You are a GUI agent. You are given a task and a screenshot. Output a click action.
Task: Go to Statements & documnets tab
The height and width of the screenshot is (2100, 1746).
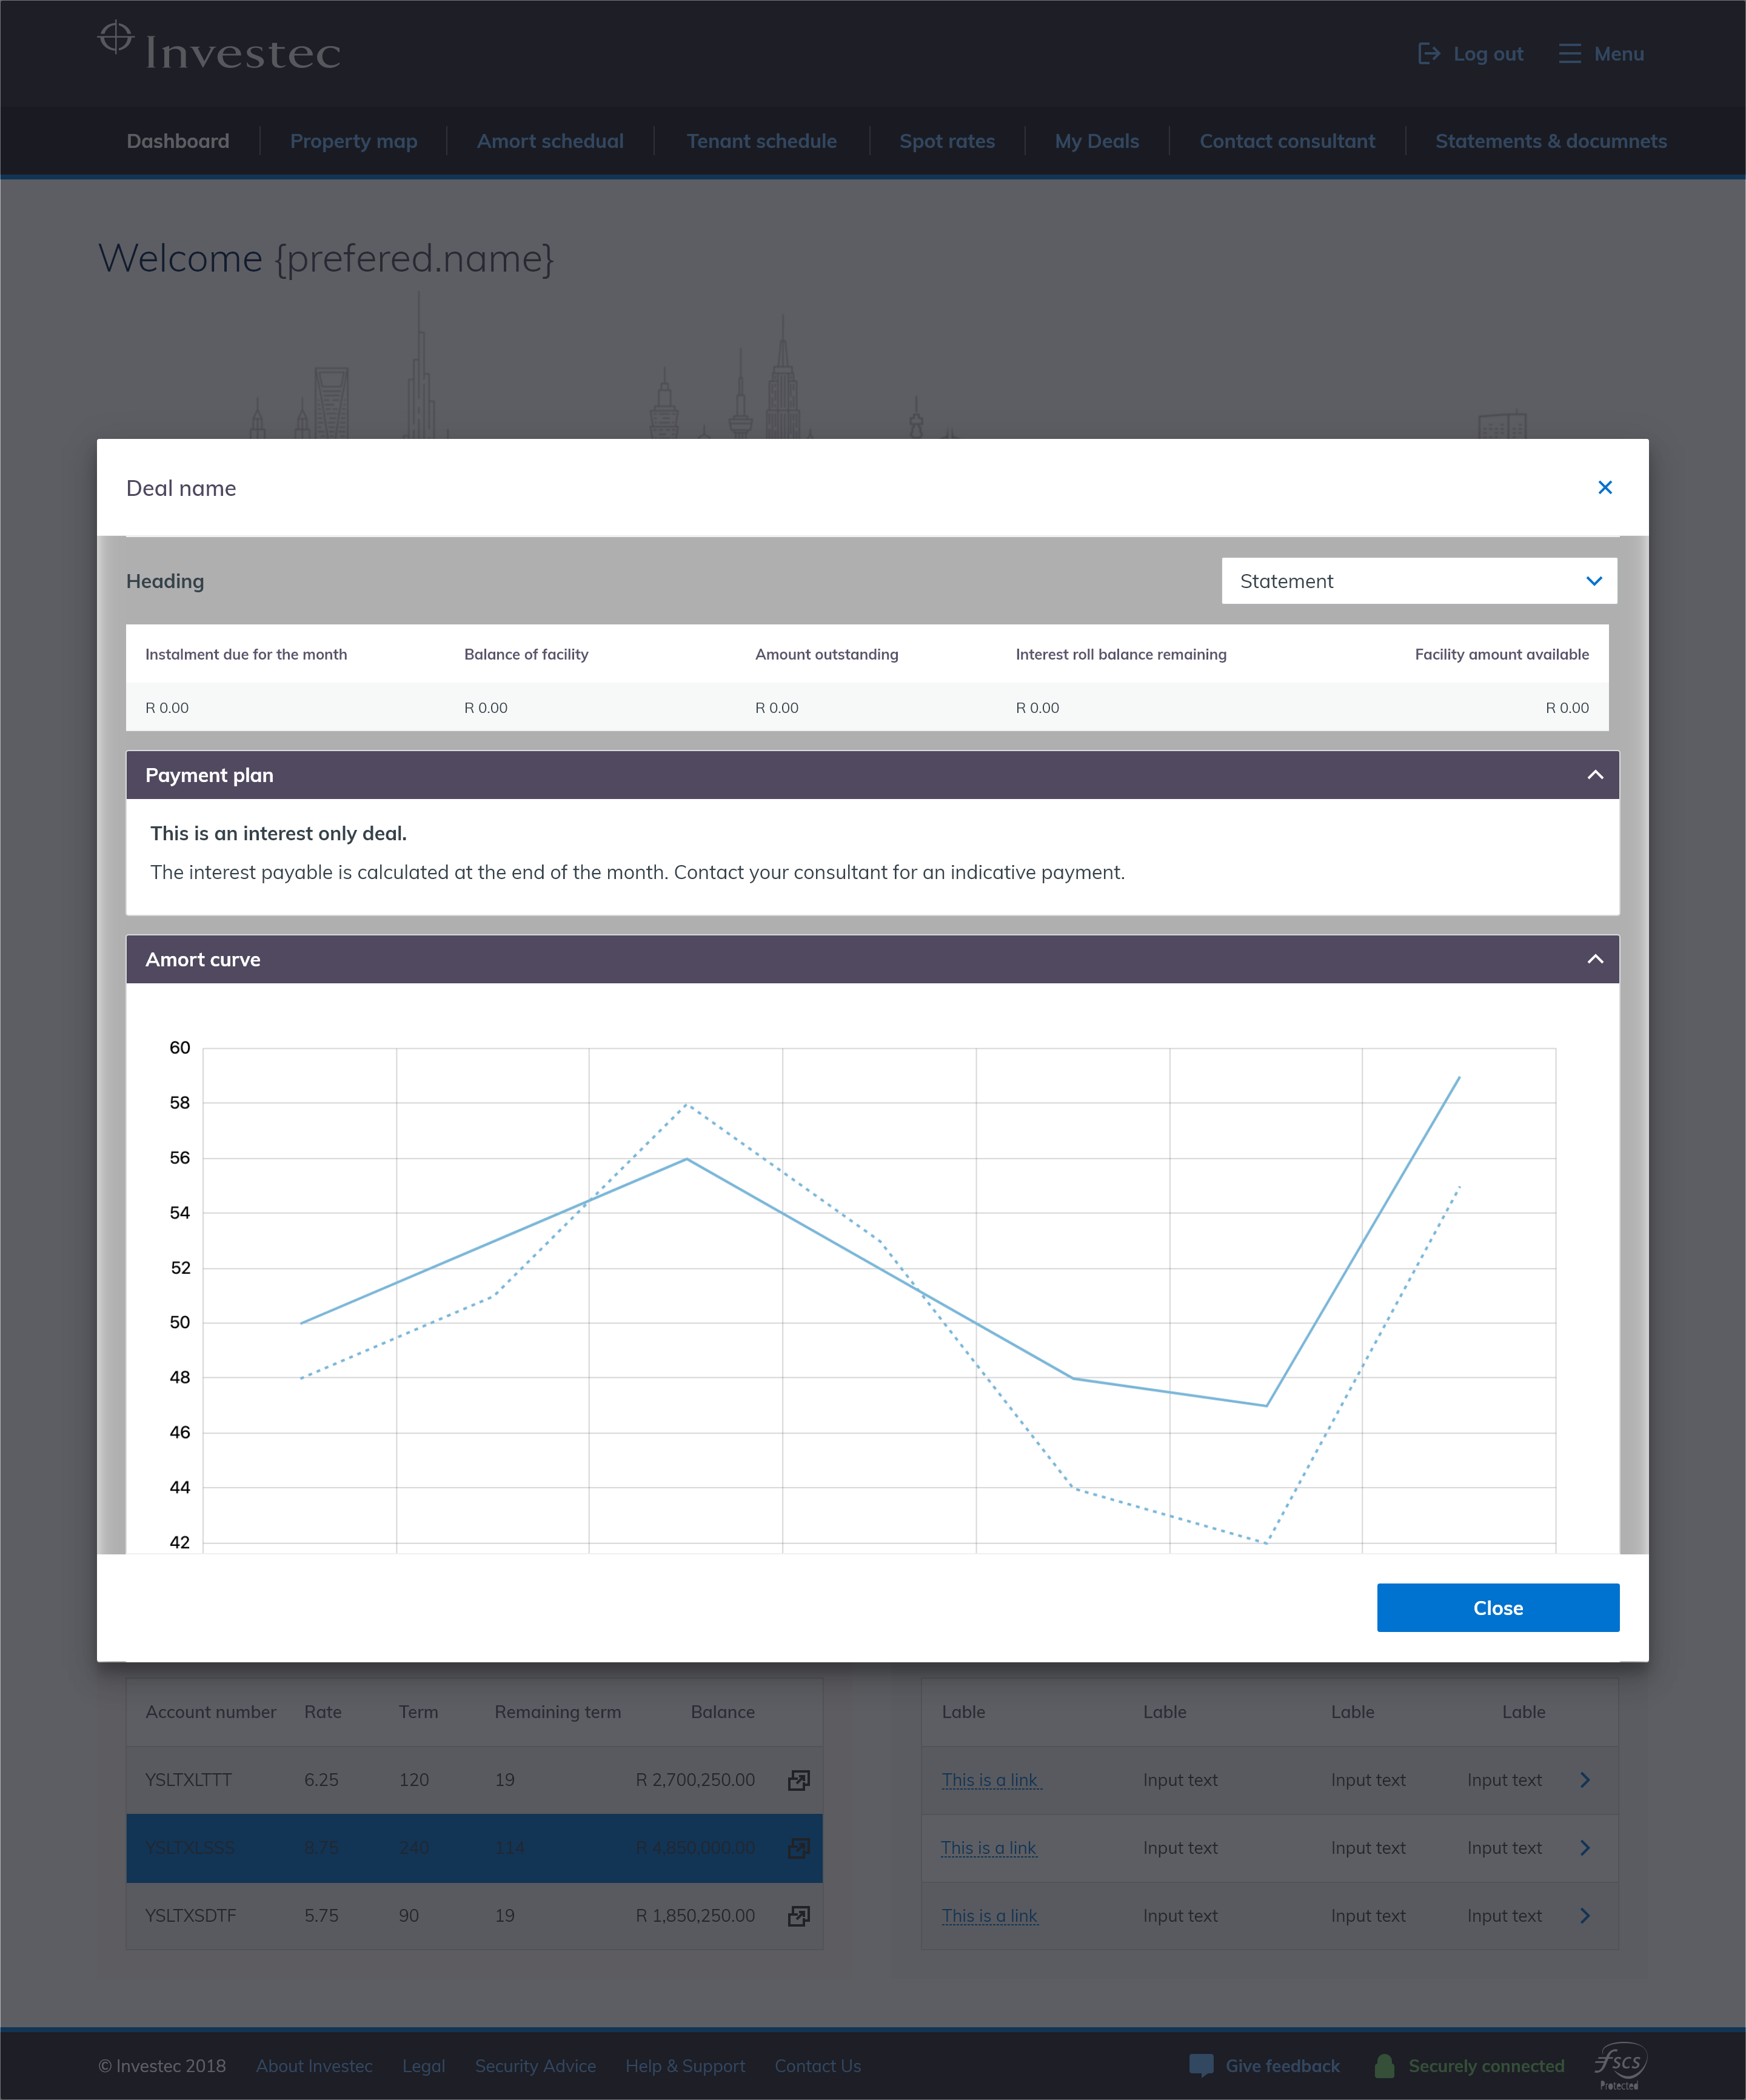point(1550,141)
